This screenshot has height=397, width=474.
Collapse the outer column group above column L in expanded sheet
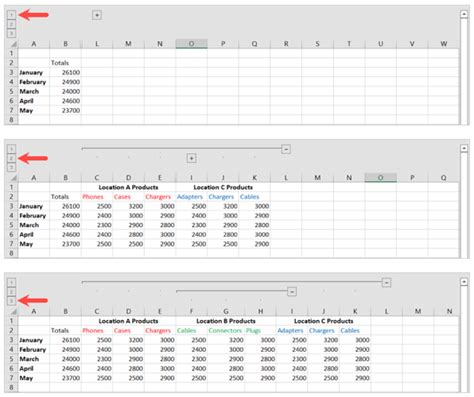(386, 283)
